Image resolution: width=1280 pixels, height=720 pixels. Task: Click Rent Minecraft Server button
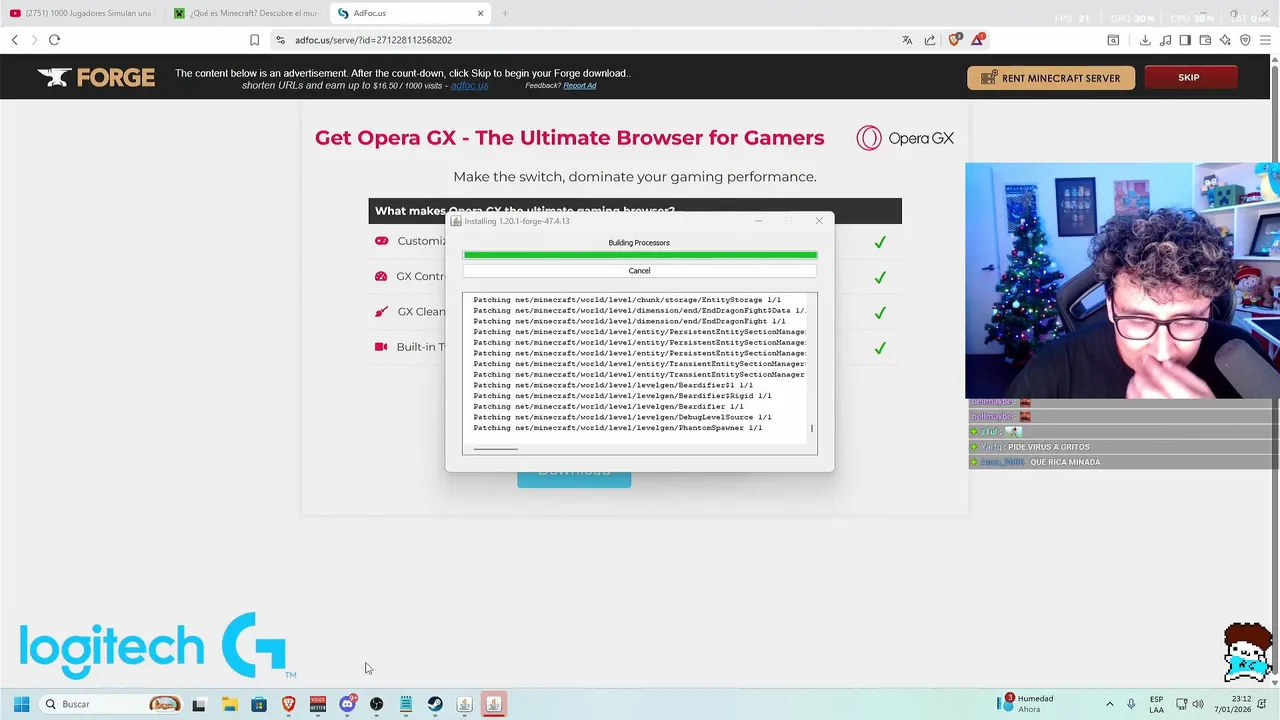(1051, 78)
